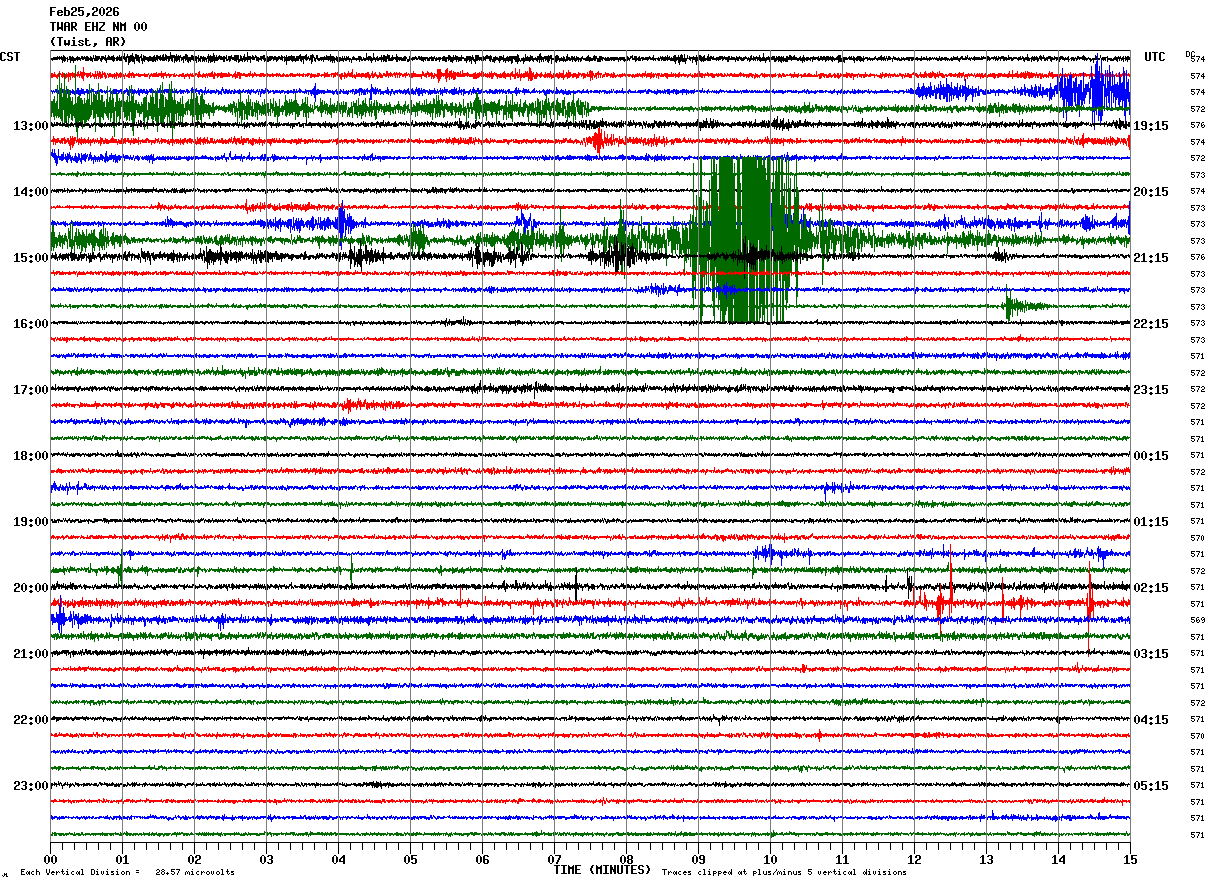Click the 19:15 UTC time label
The height and width of the screenshot is (886, 1210).
pyautogui.click(x=1150, y=126)
